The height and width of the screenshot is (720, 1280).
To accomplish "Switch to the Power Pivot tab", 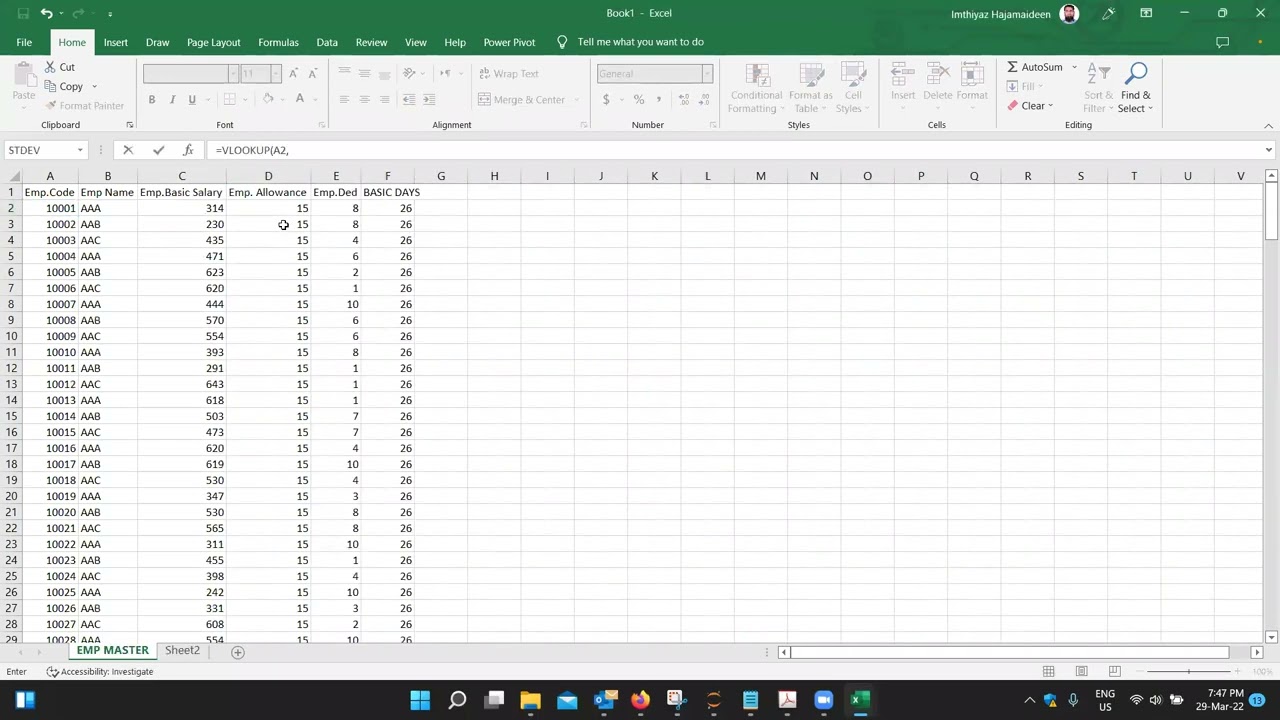I will (509, 42).
